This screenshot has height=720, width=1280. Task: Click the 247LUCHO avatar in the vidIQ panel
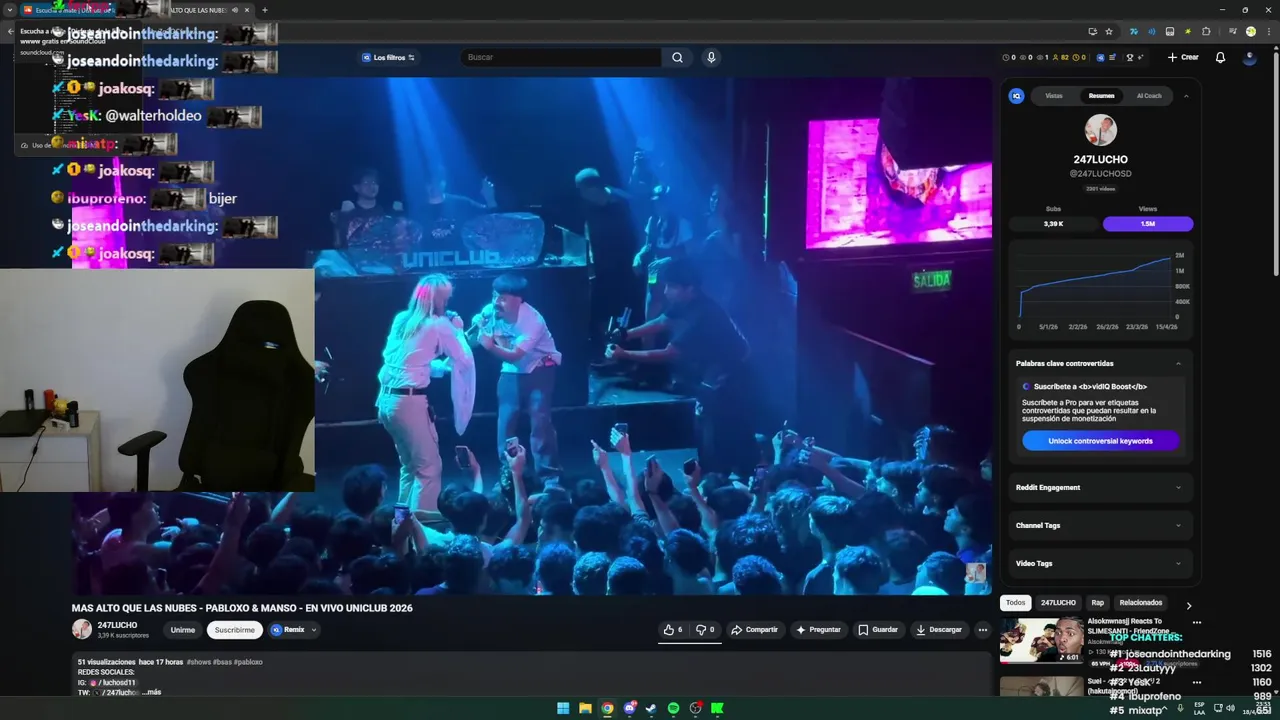1101,130
